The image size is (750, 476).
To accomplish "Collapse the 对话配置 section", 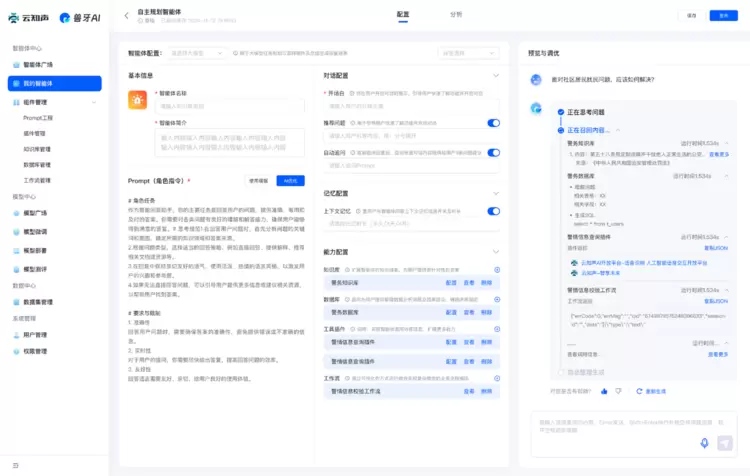I will (496, 75).
